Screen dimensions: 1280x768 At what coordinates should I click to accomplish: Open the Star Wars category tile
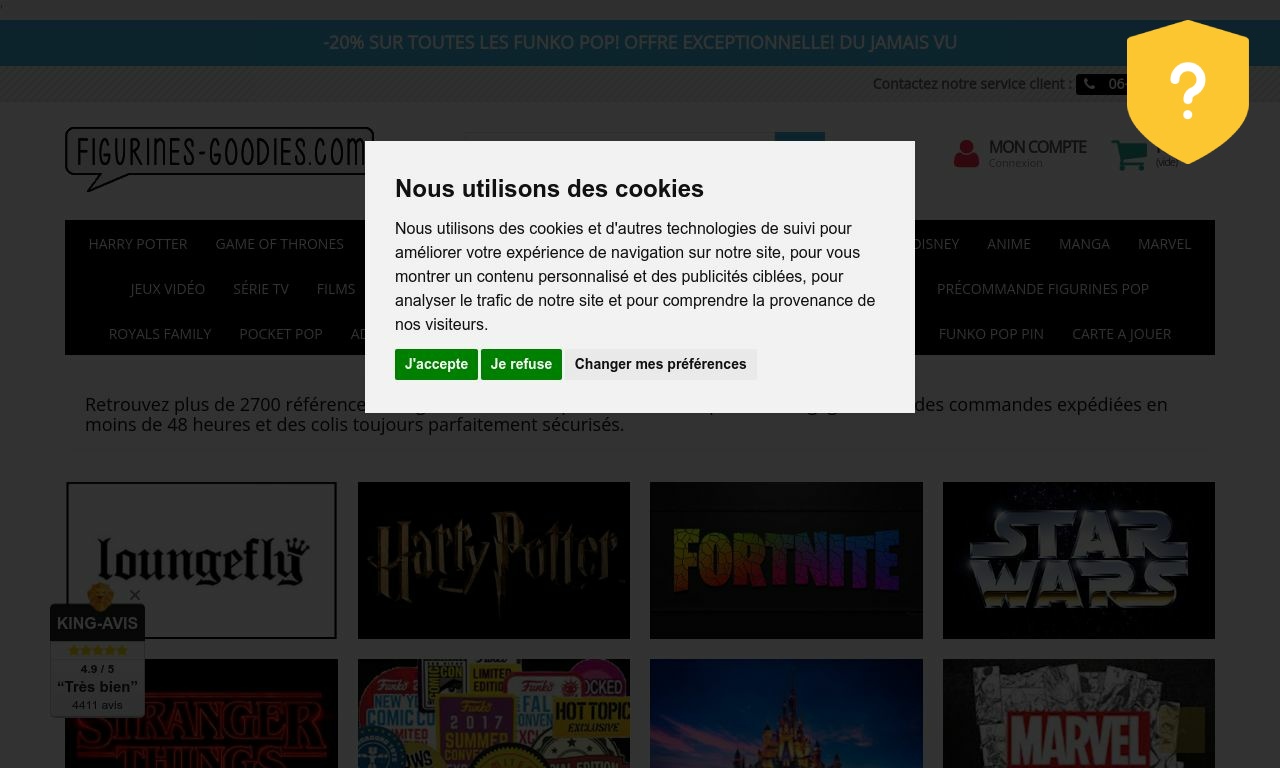click(x=1079, y=560)
